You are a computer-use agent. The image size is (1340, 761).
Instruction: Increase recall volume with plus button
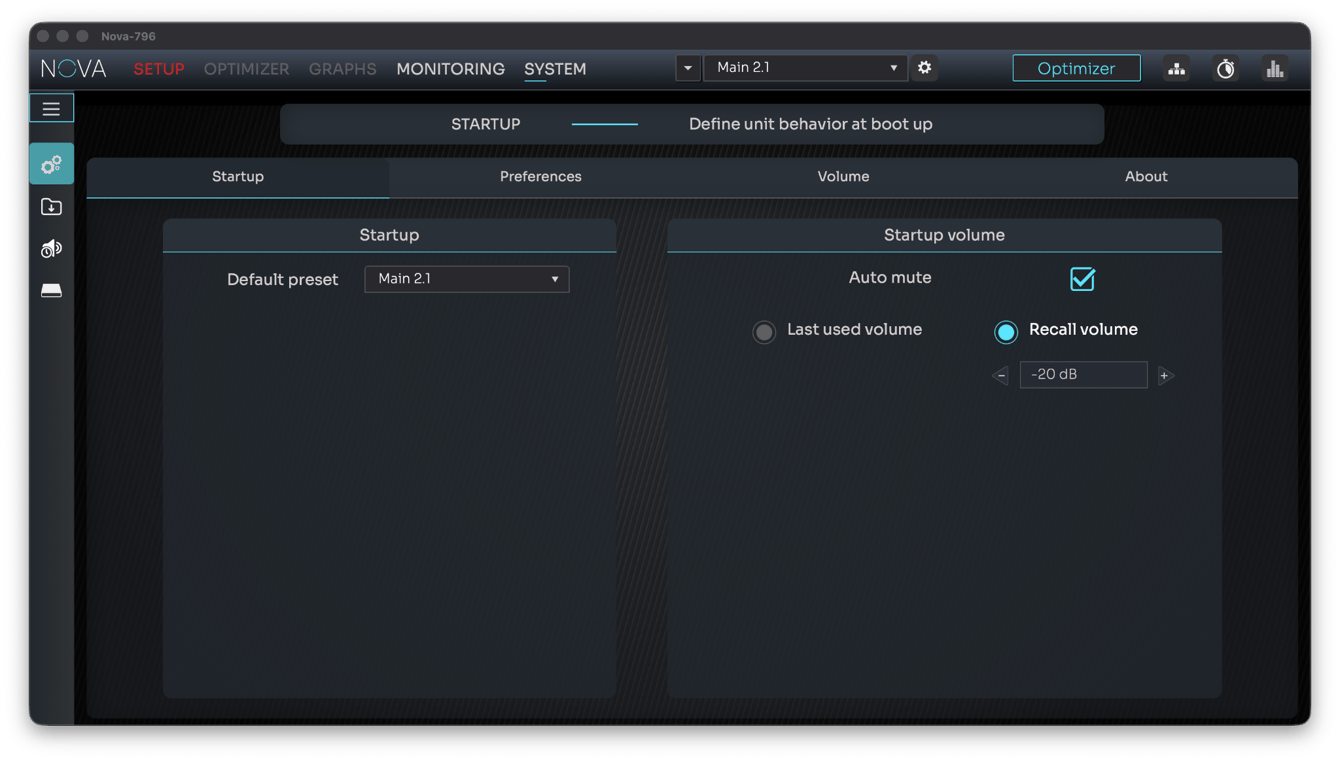[x=1164, y=375]
